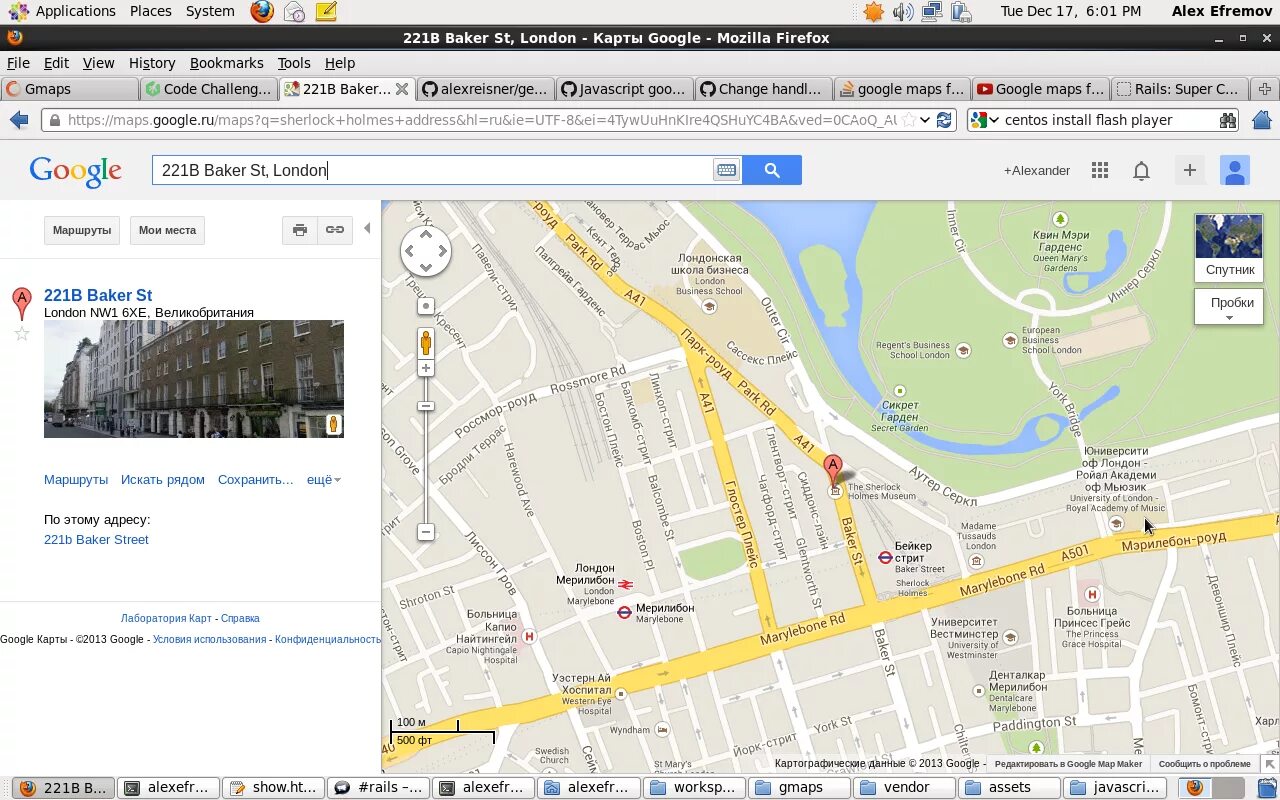Open the Edit menu

56,62
